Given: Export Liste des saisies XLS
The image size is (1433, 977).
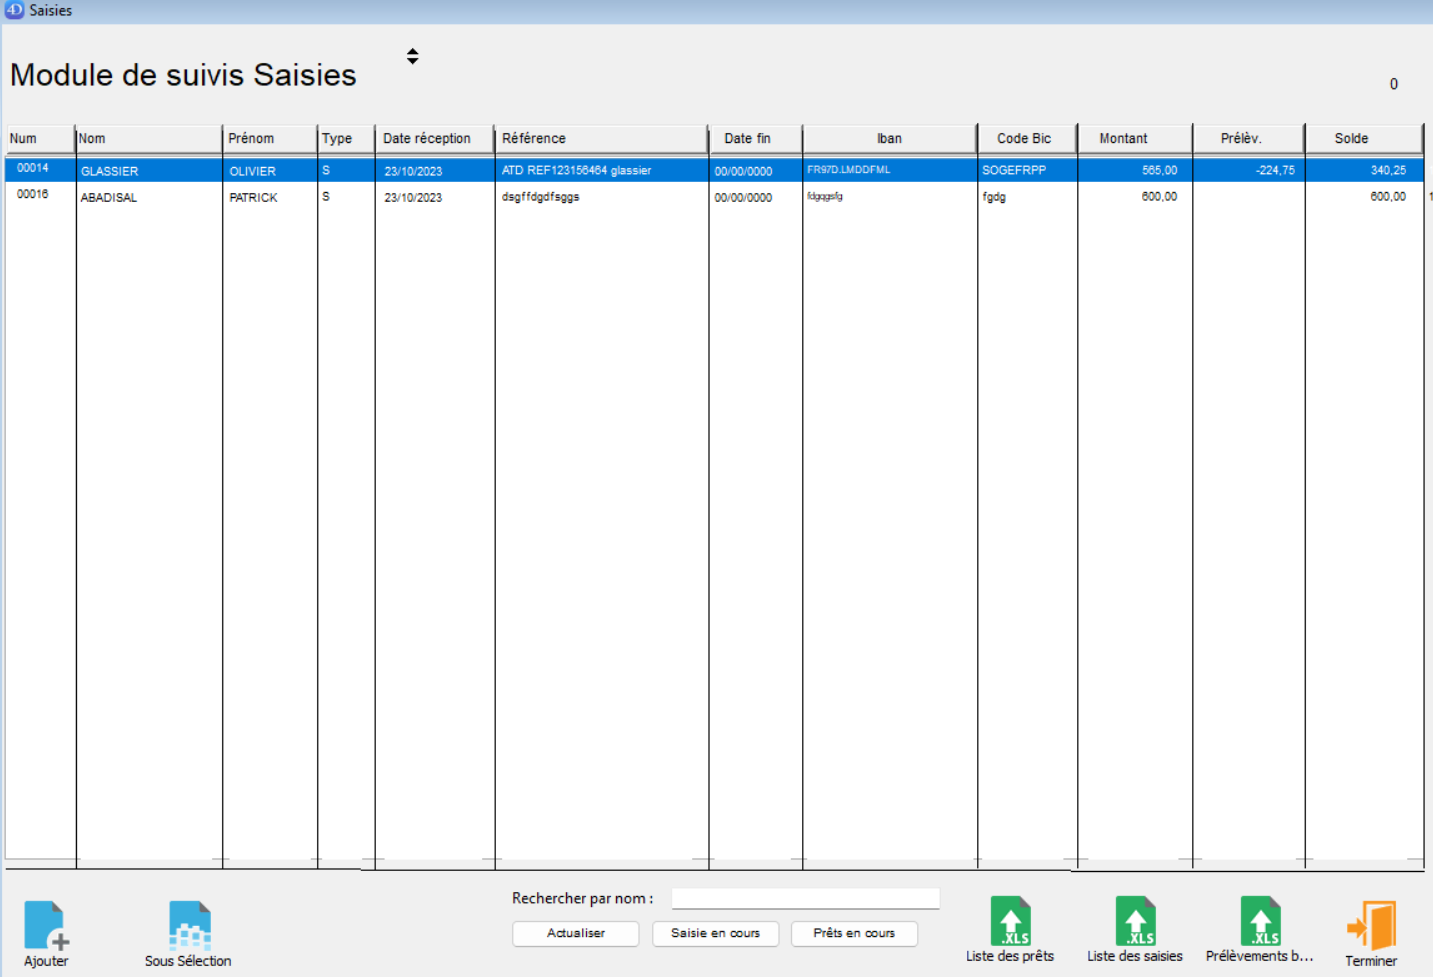Looking at the screenshot, I should [1135, 921].
